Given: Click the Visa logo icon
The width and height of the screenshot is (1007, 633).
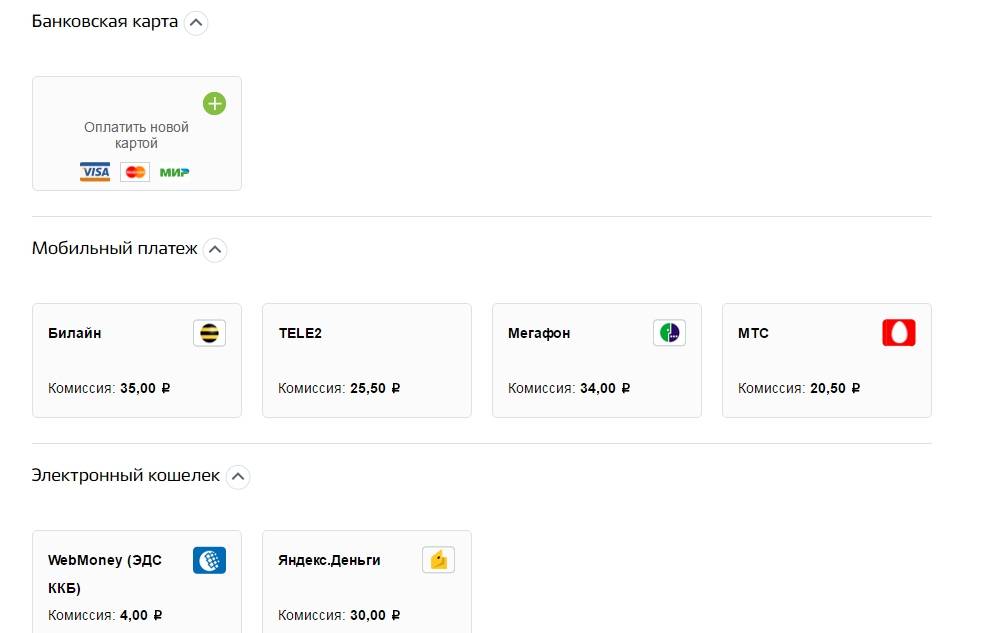Looking at the screenshot, I should 95,172.
